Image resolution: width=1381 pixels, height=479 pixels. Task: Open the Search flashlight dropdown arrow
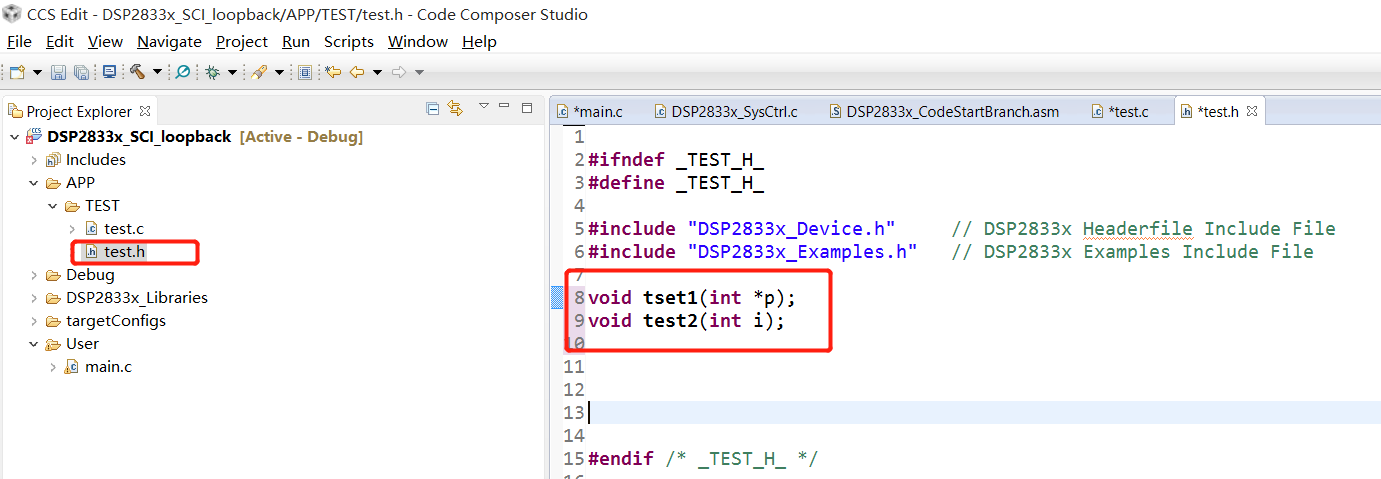pyautogui.click(x=279, y=72)
